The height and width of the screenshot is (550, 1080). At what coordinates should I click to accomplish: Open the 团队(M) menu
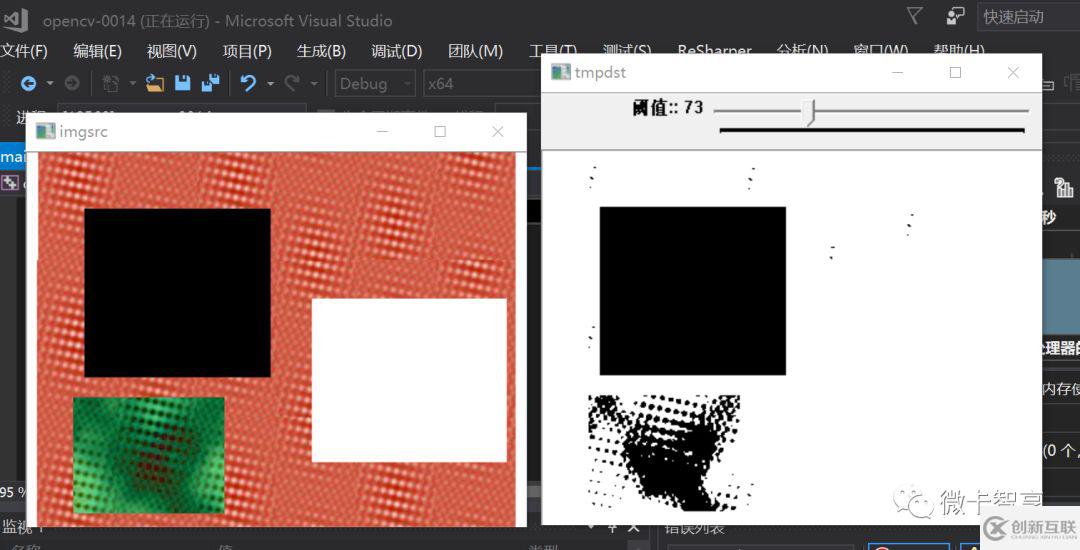pos(475,52)
